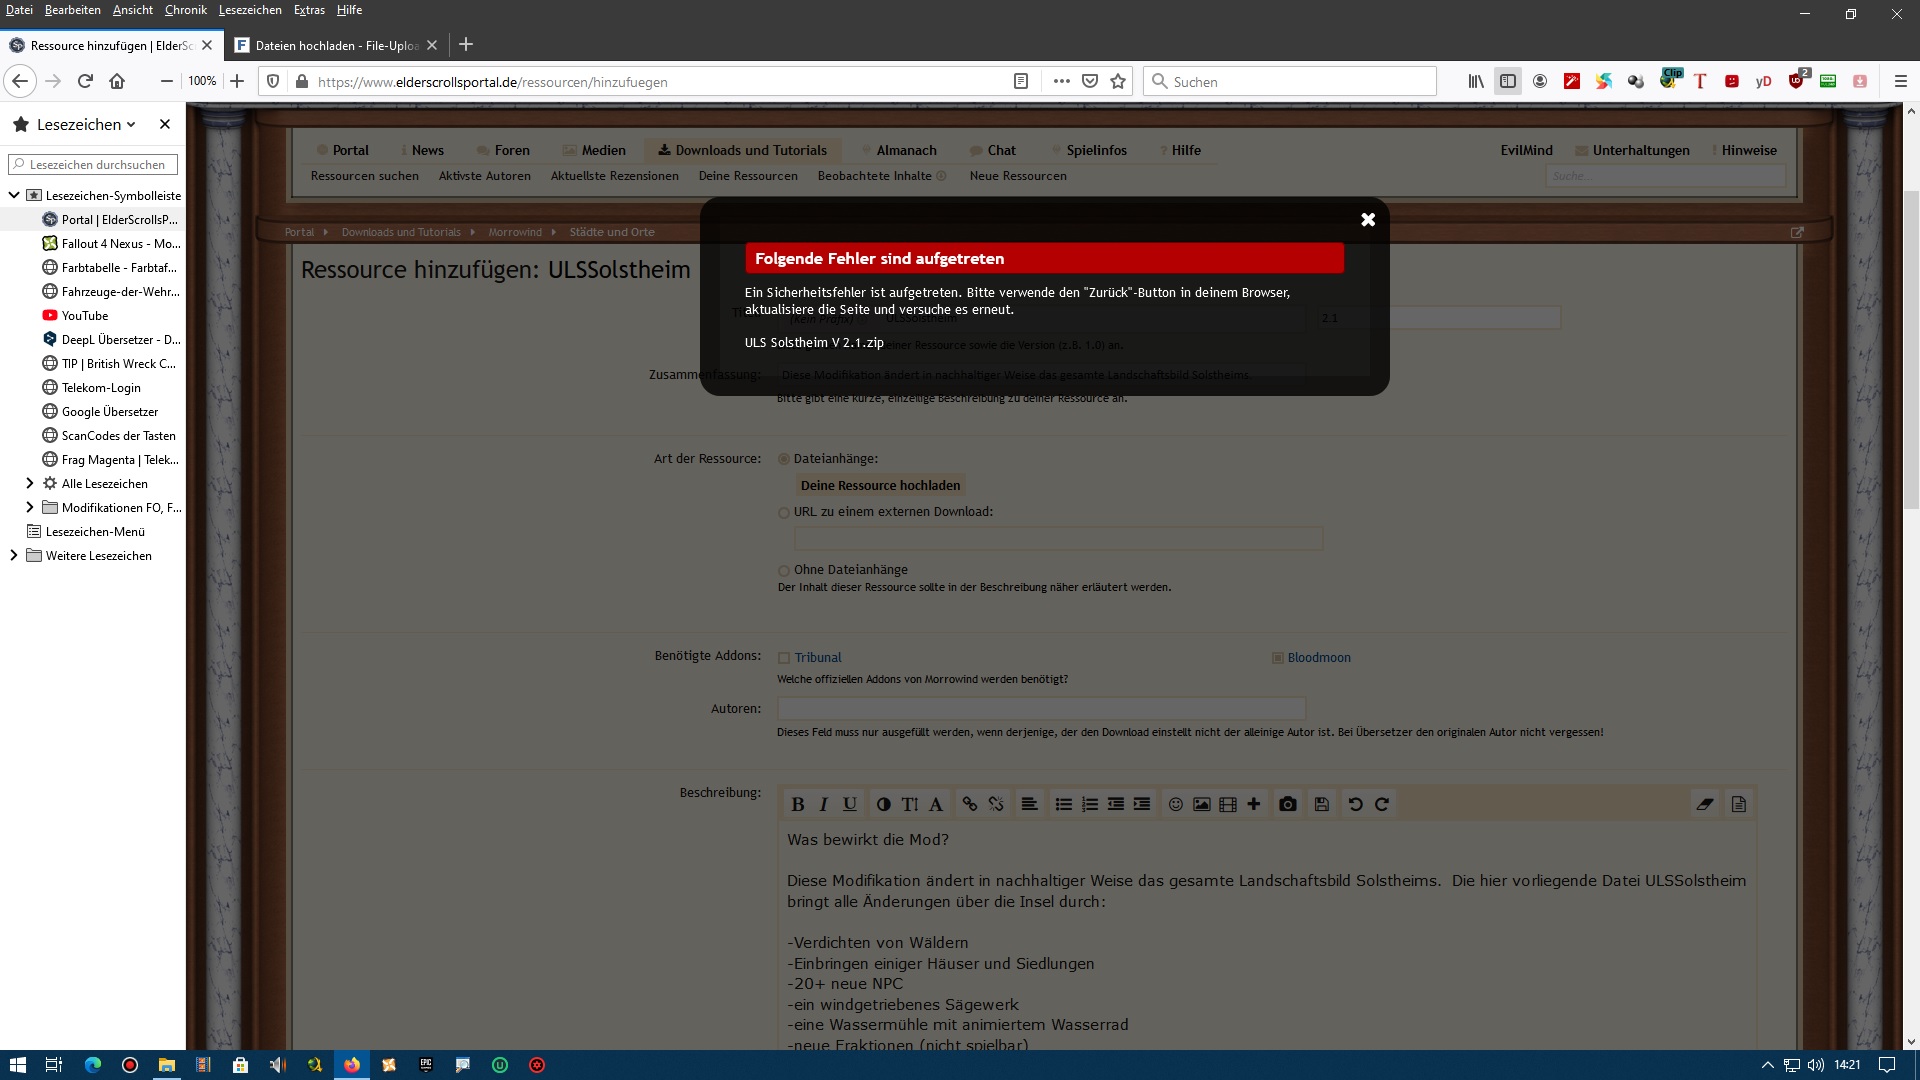Open the Chronik menu
This screenshot has width=1920, height=1080.
pyautogui.click(x=185, y=10)
